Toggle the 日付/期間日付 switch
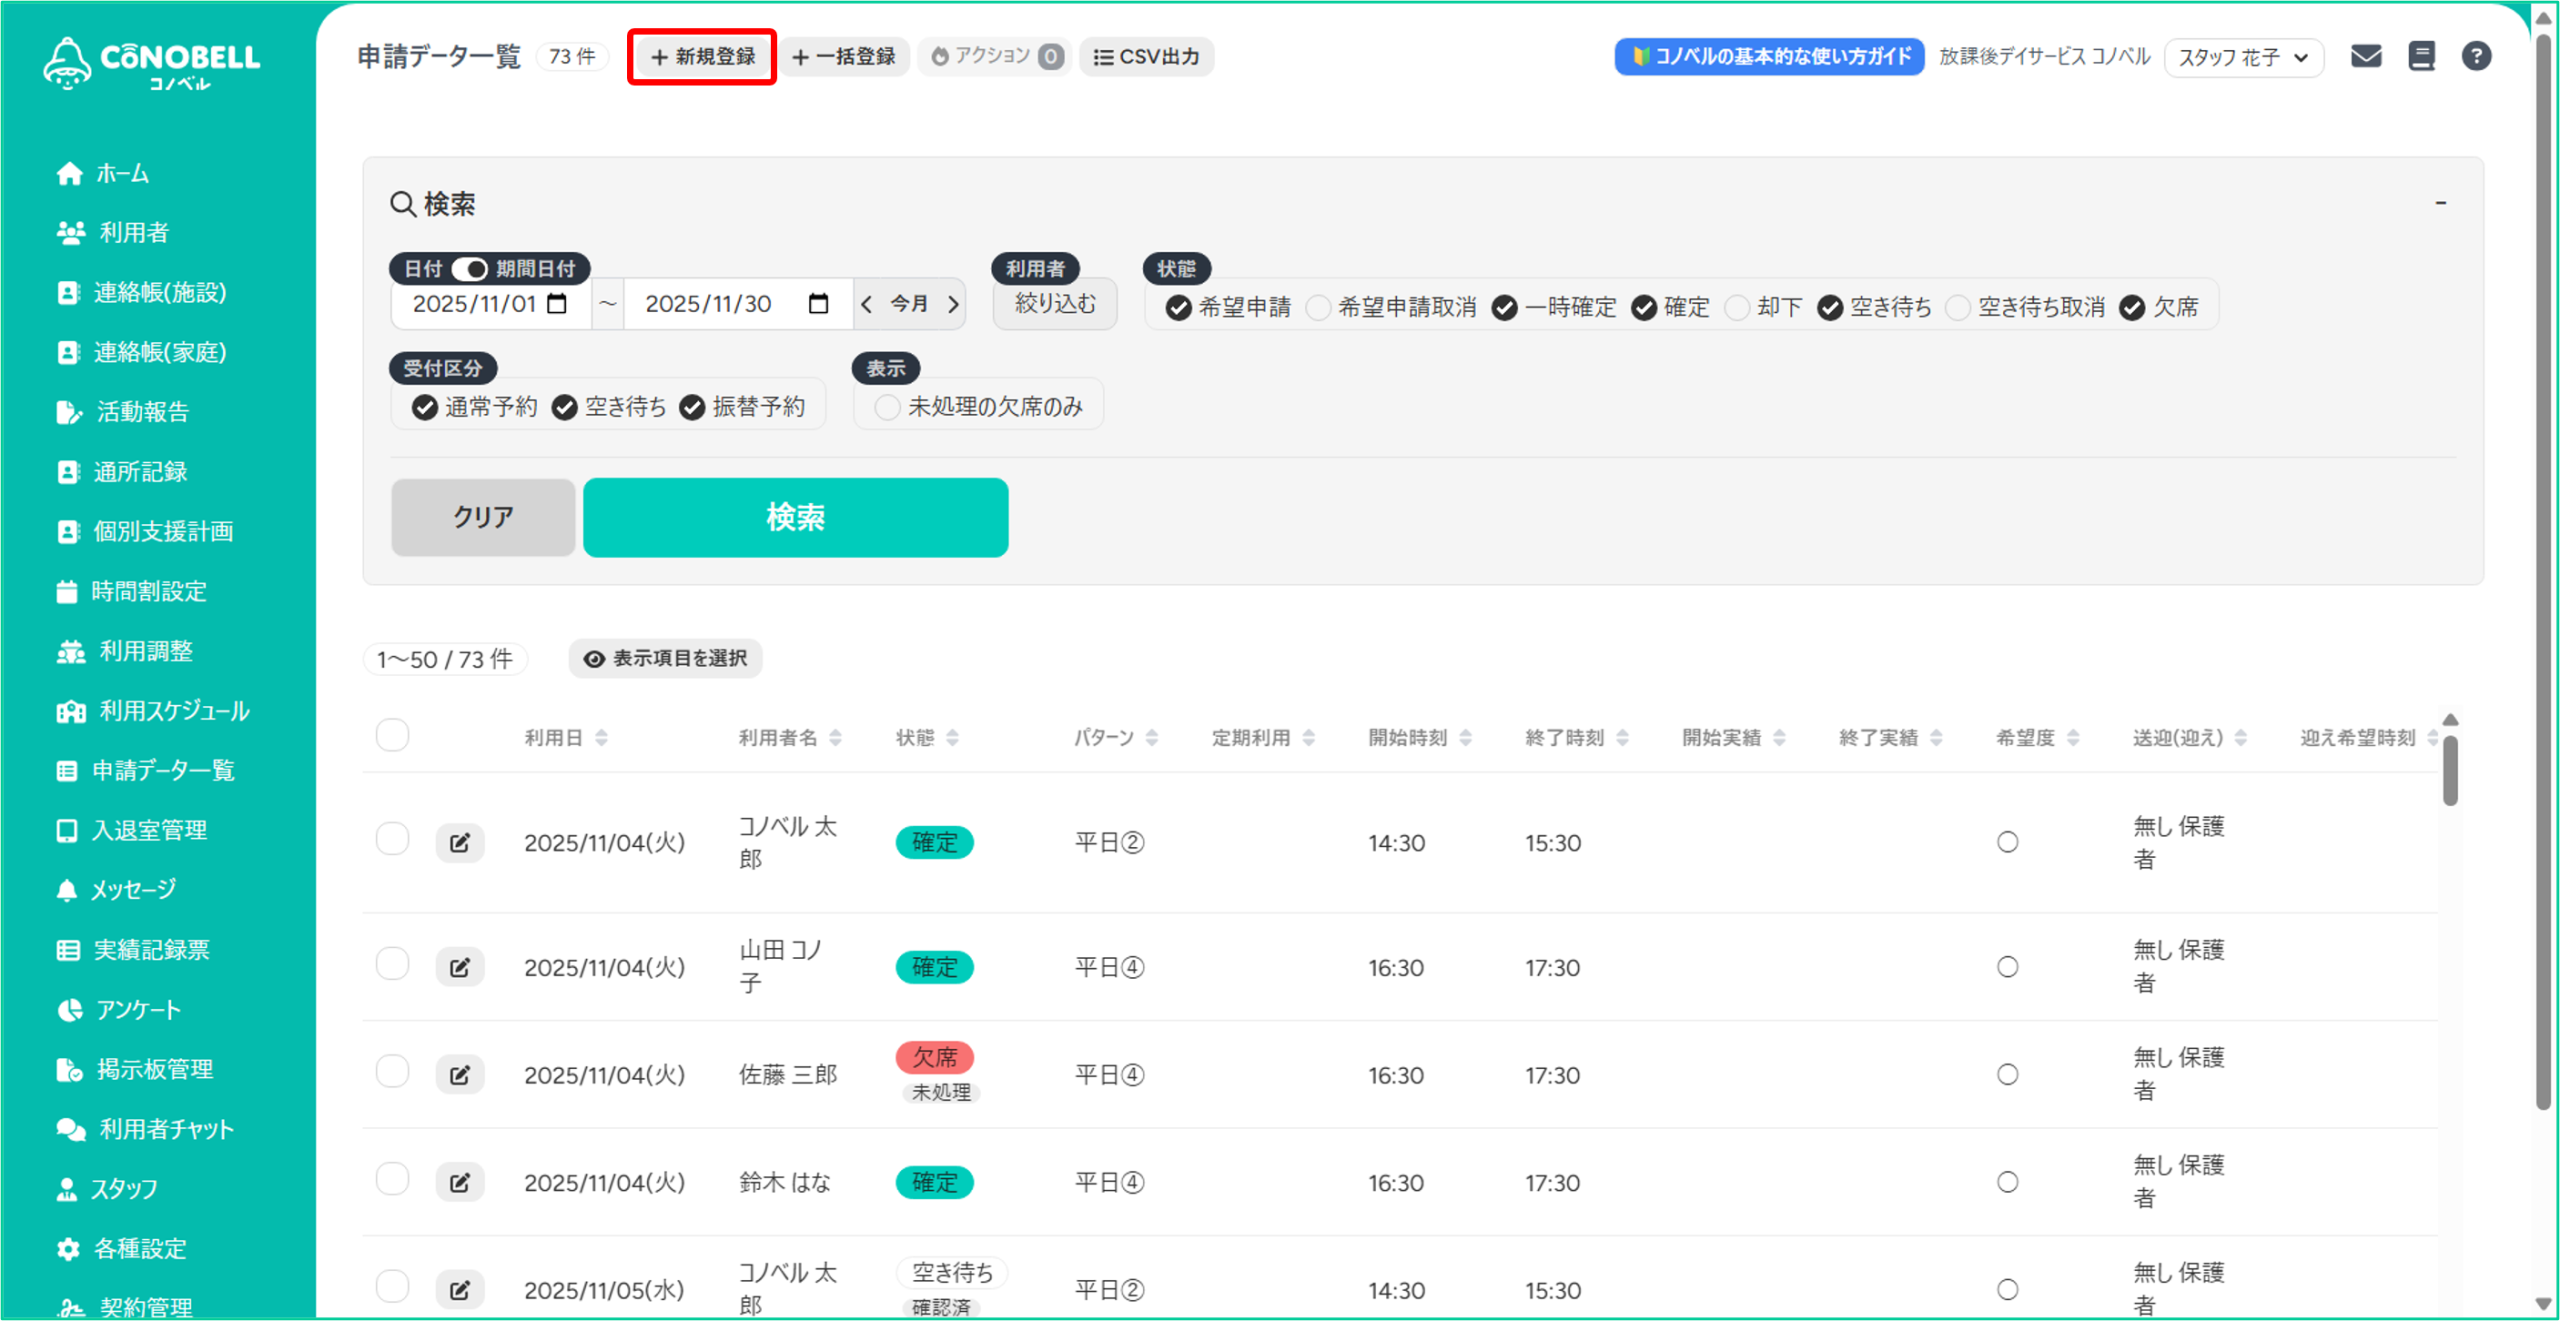This screenshot has height=1321, width=2560. pyautogui.click(x=469, y=269)
